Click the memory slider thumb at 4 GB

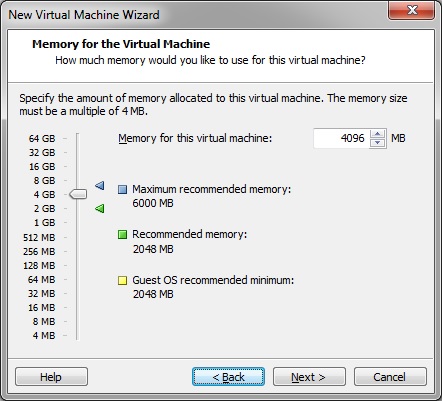[x=78, y=194]
